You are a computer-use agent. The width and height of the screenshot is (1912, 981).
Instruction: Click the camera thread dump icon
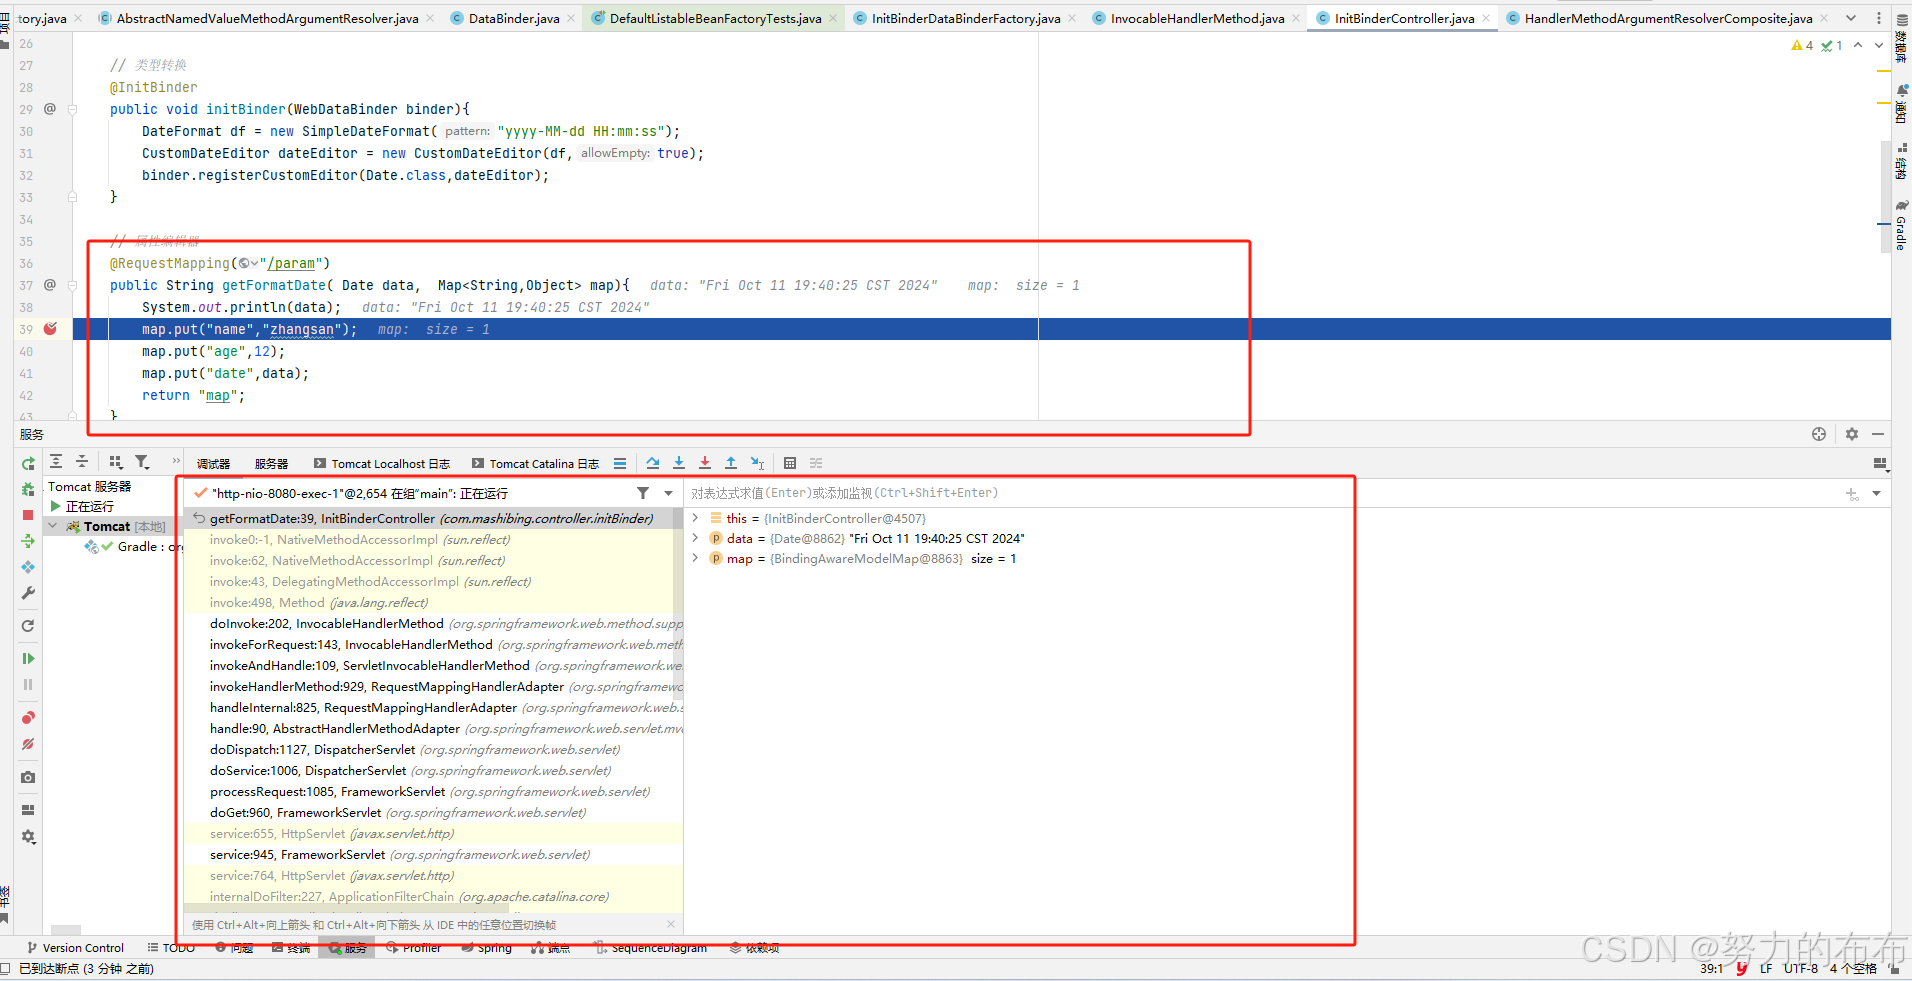click(x=28, y=777)
